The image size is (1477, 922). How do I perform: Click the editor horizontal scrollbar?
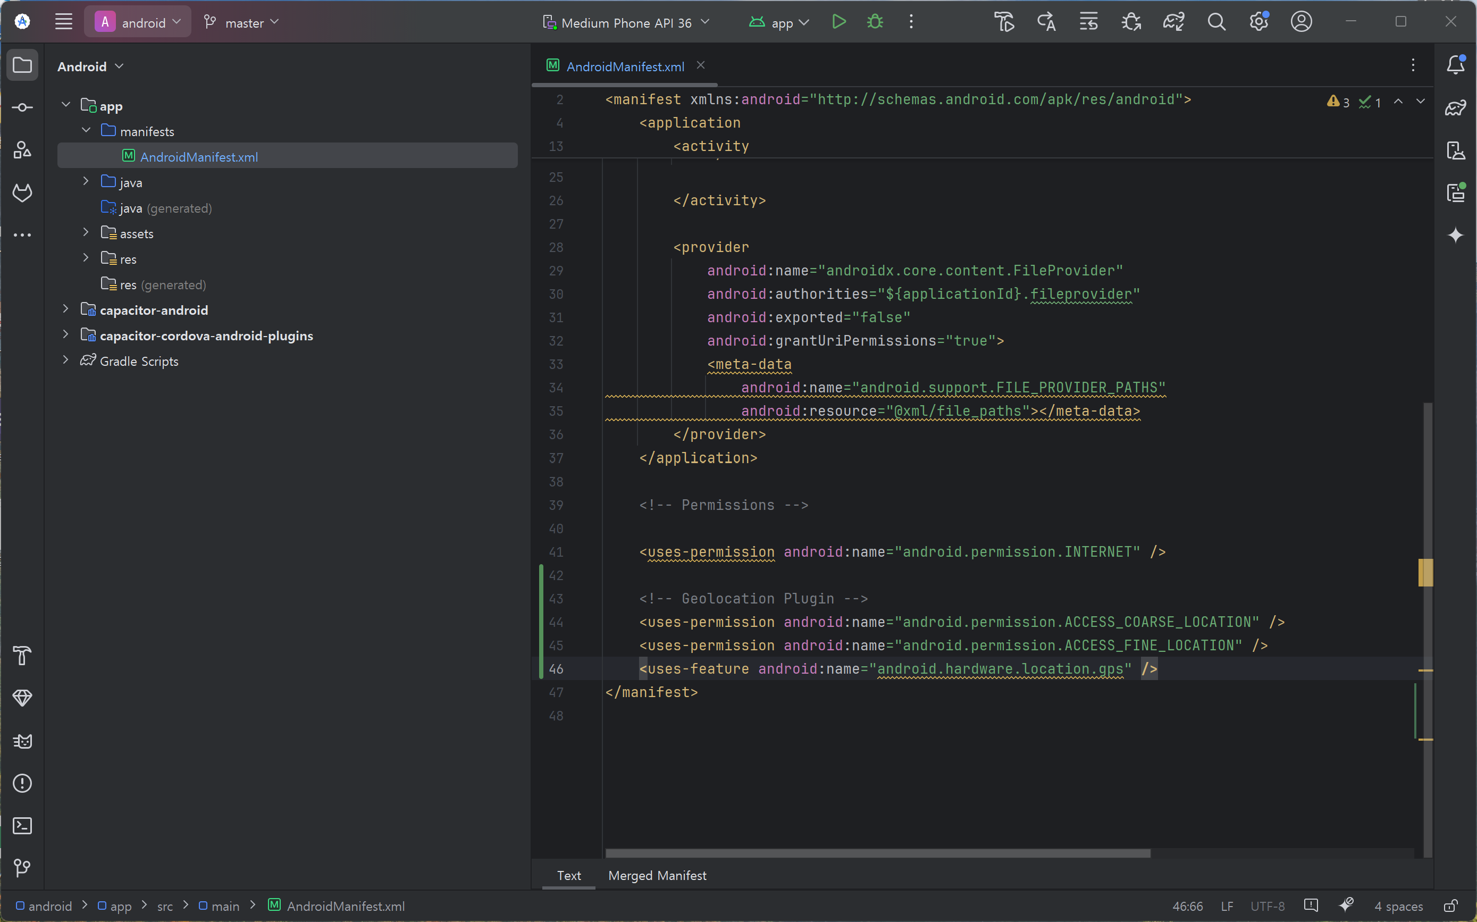[878, 853]
